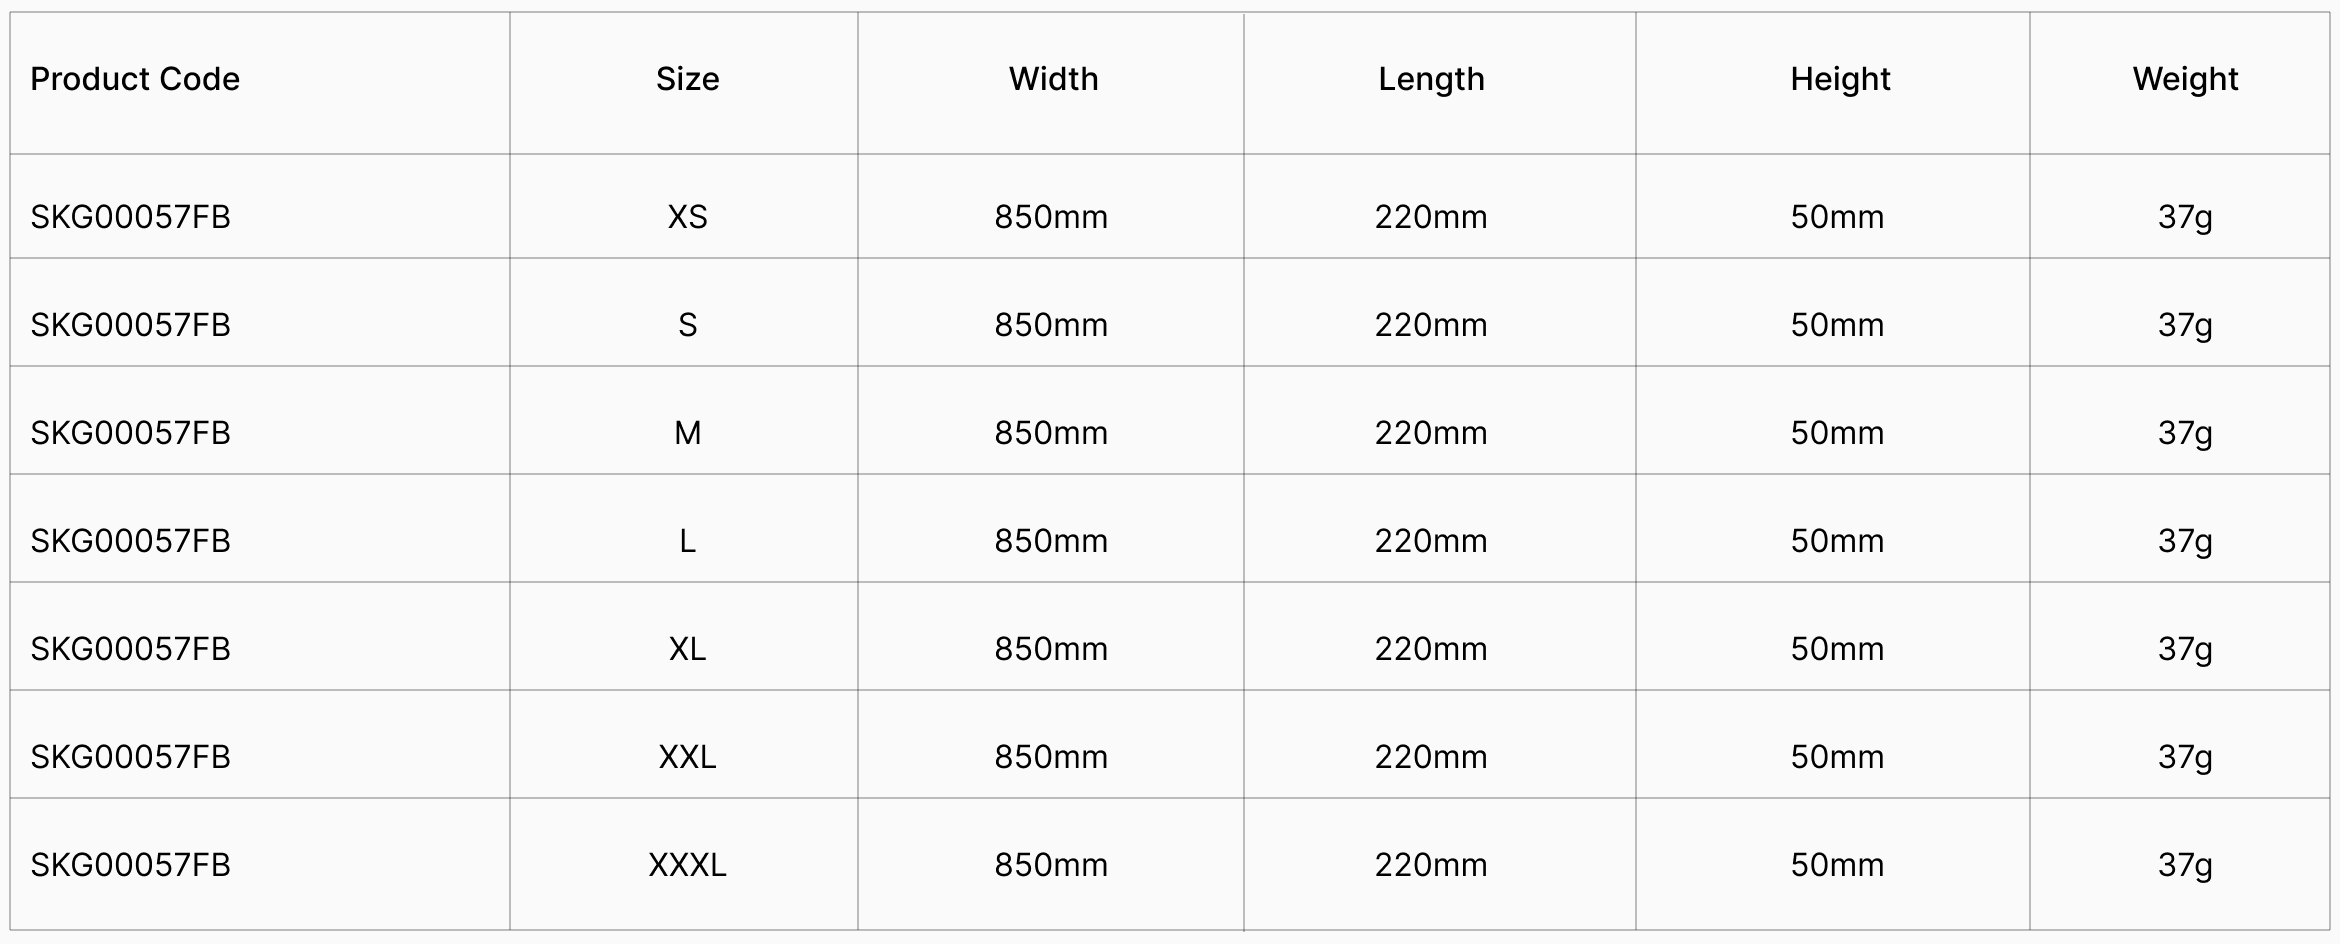The width and height of the screenshot is (2340, 944).
Task: Select the 37g weight in the L row
Action: click(2185, 541)
